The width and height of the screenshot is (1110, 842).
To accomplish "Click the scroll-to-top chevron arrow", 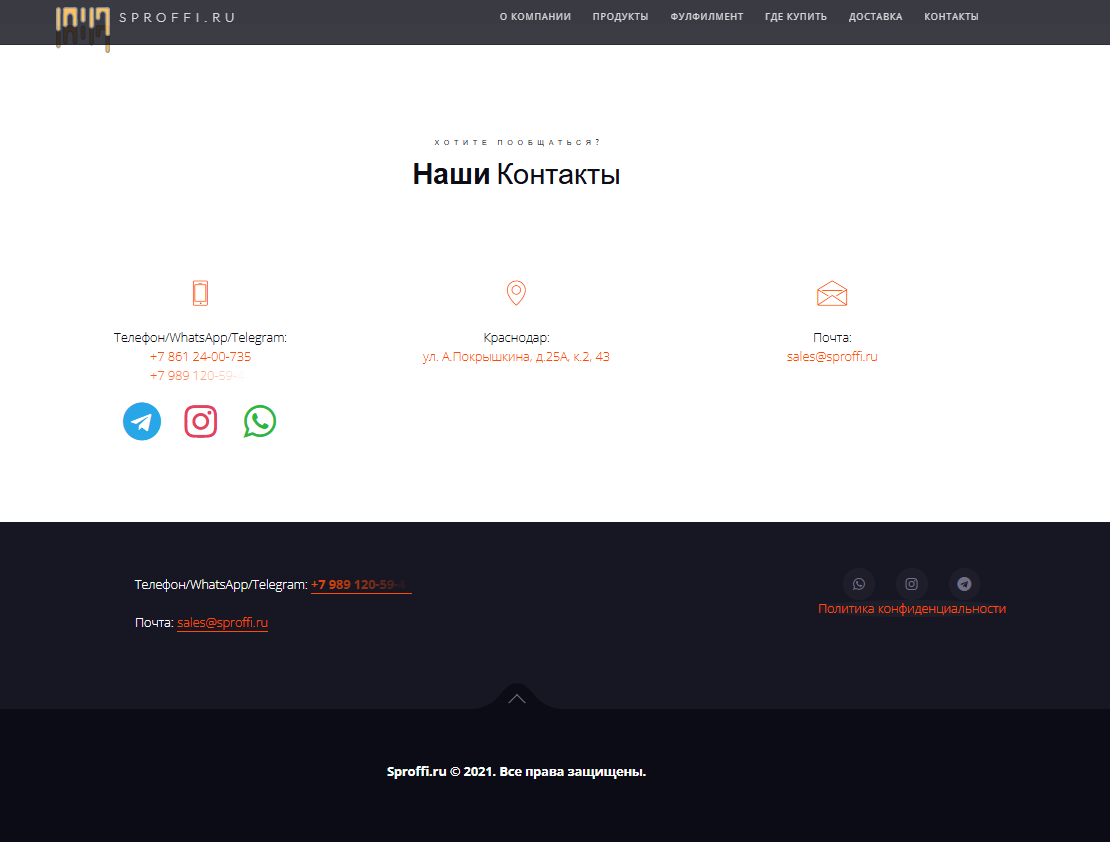I will tap(517, 698).
